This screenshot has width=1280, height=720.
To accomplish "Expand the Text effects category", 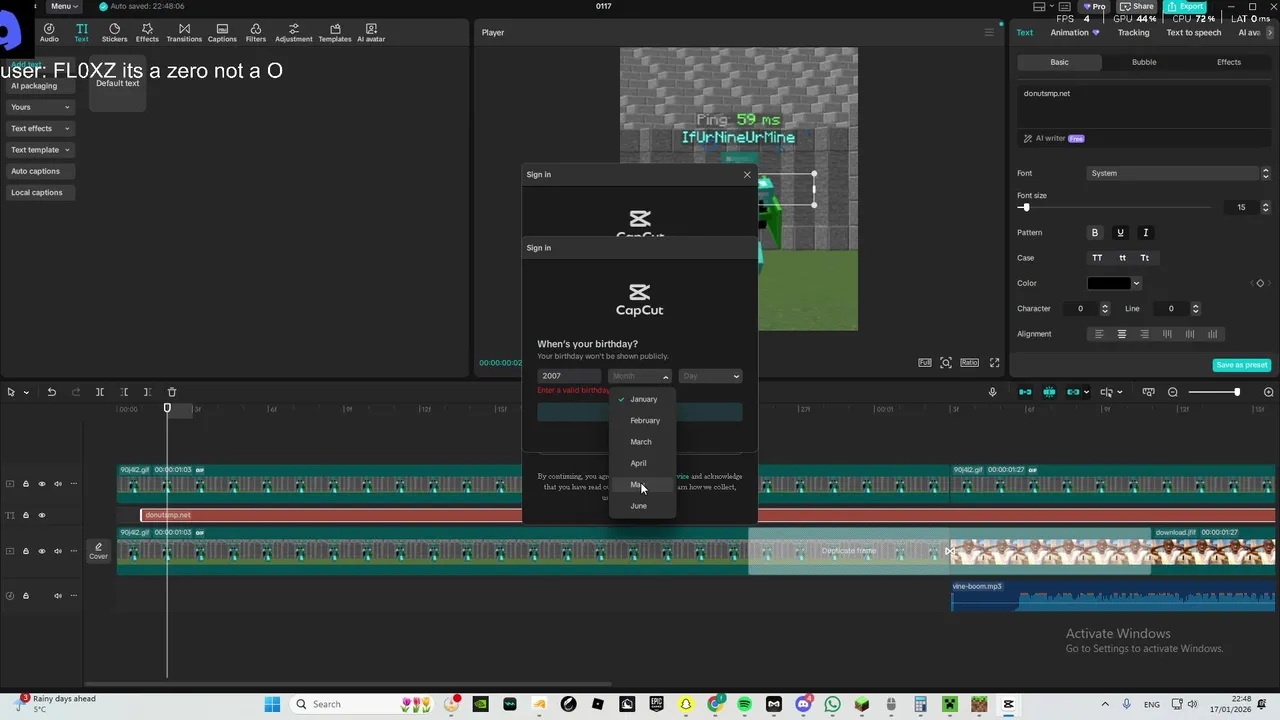I will 39,129.
